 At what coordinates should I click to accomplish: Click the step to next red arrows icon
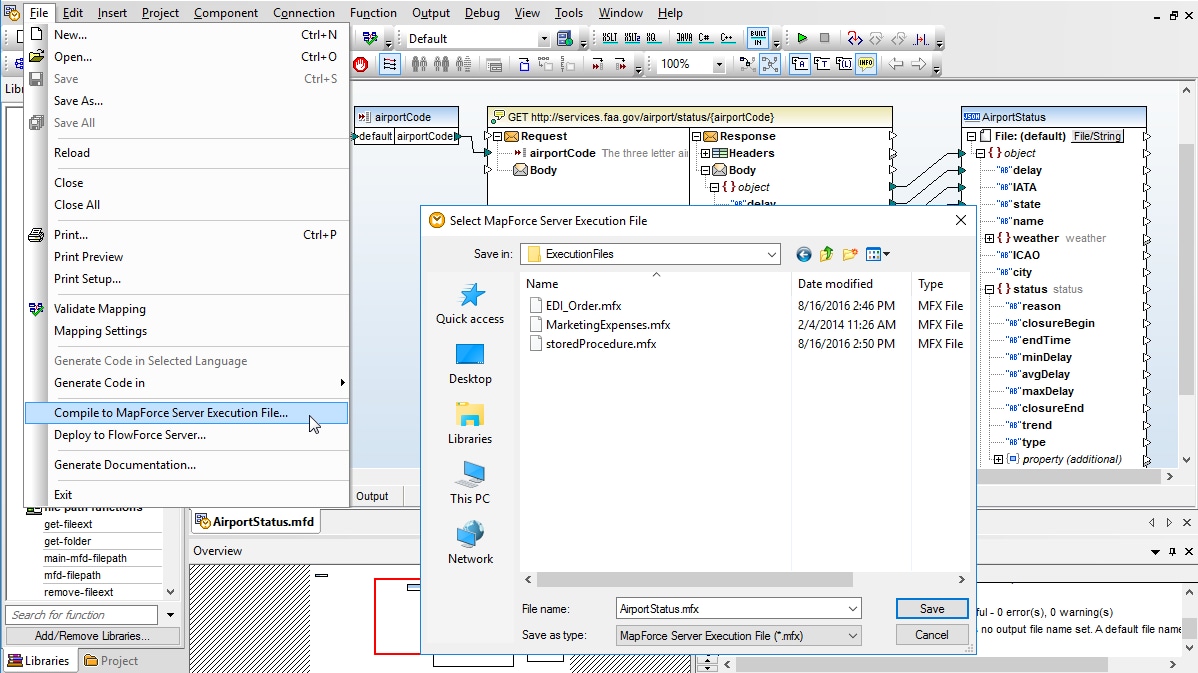point(597,64)
